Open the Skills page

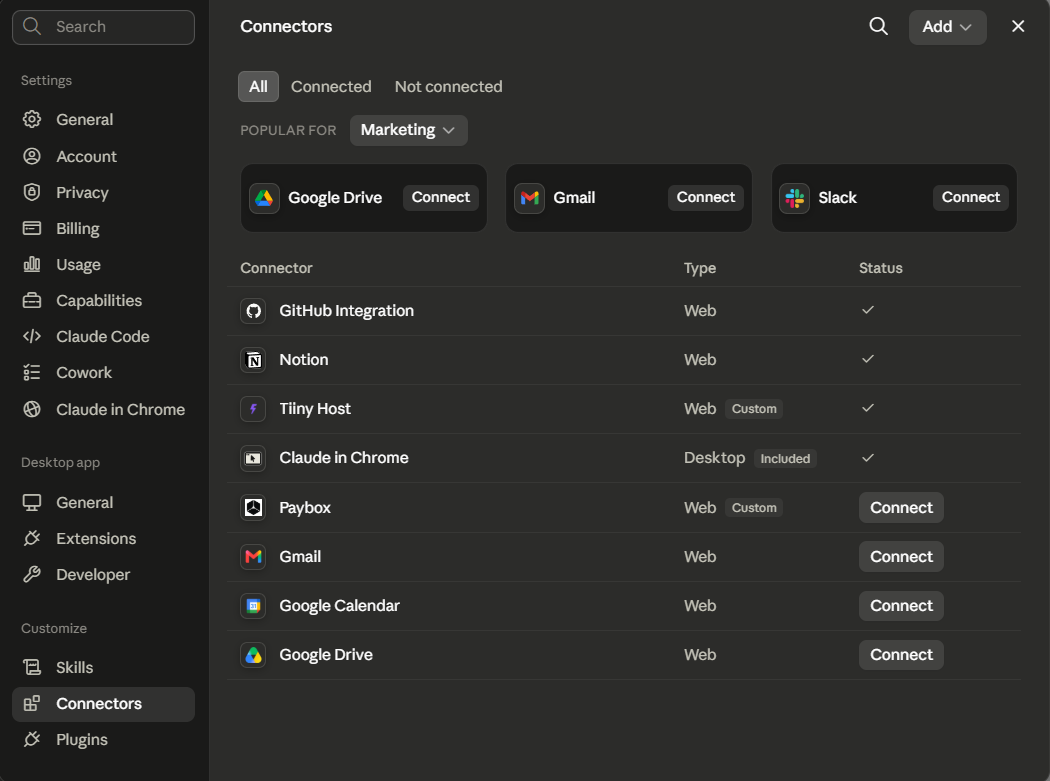click(x=103, y=668)
